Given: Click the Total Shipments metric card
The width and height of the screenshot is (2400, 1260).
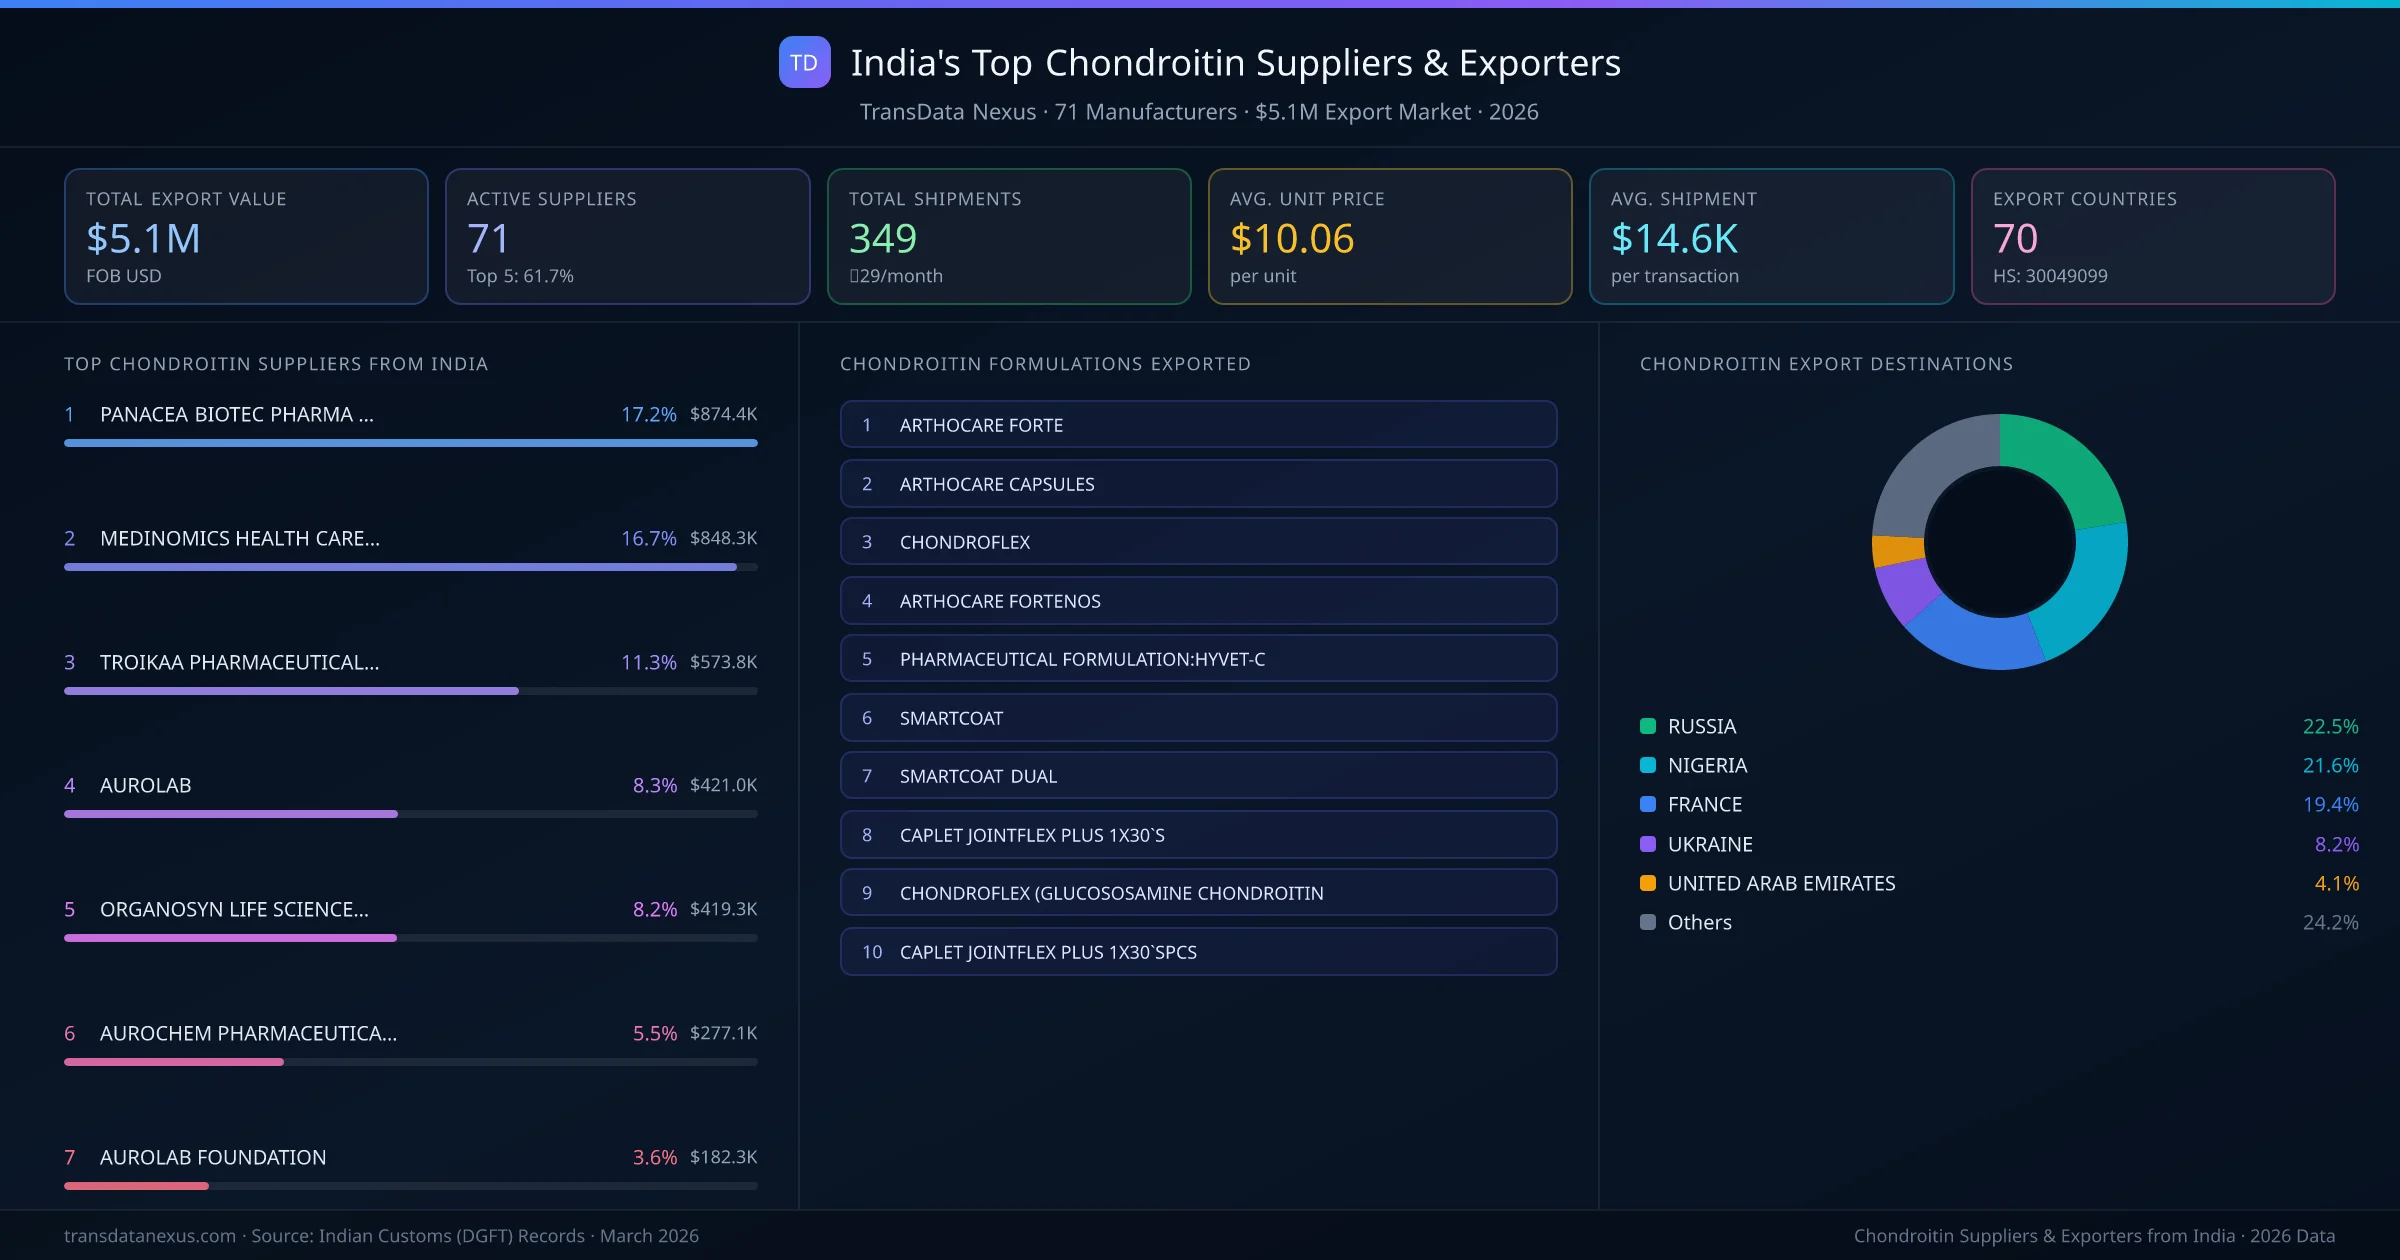Looking at the screenshot, I should (x=1008, y=236).
